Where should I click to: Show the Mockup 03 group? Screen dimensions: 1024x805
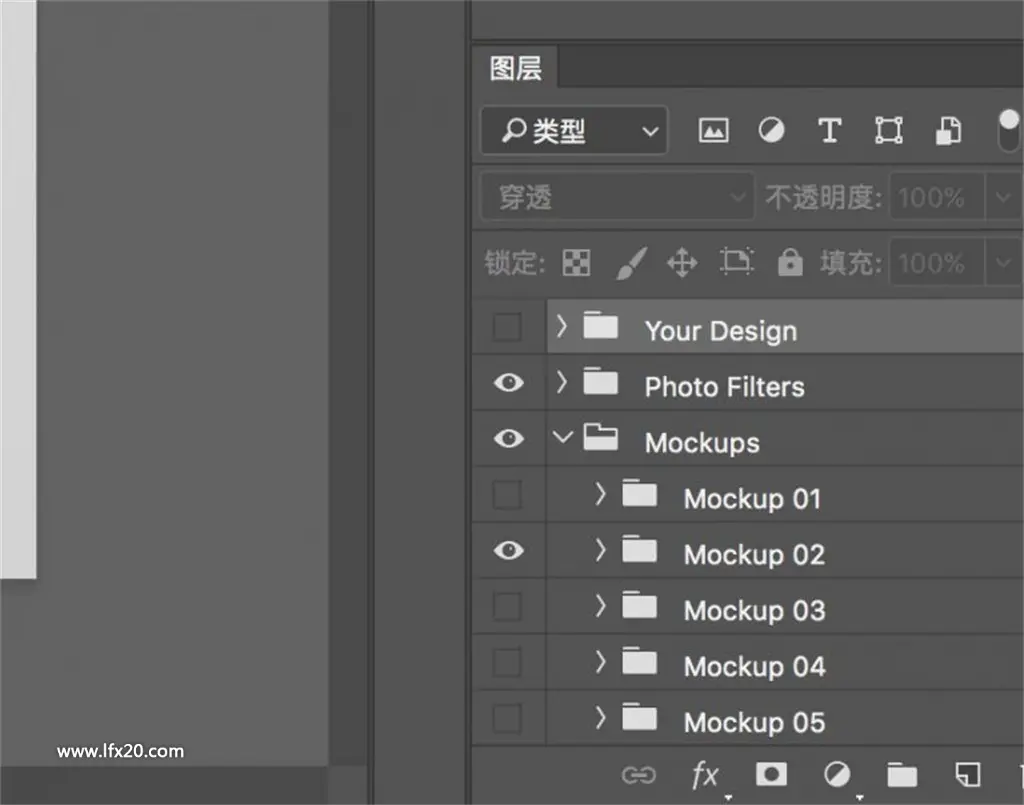tap(507, 607)
